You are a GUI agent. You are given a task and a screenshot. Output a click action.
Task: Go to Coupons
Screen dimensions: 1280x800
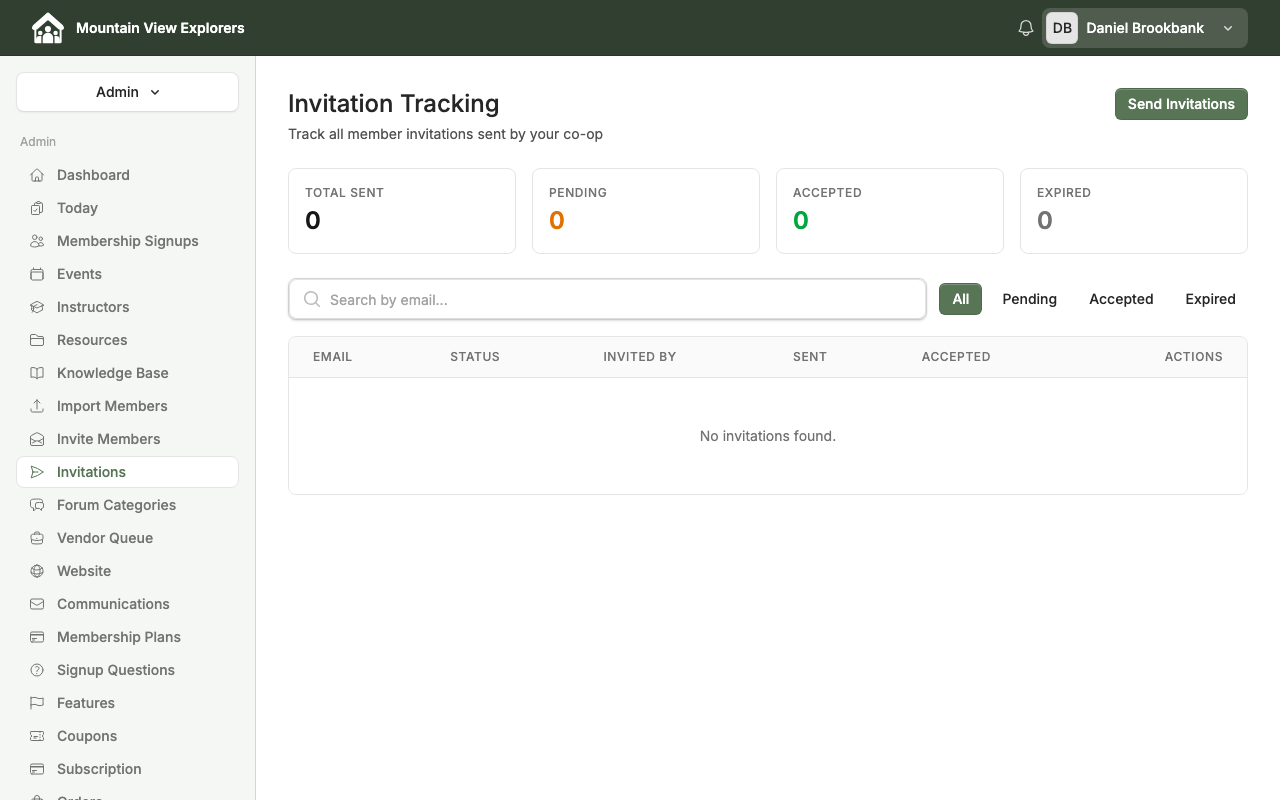[127, 736]
